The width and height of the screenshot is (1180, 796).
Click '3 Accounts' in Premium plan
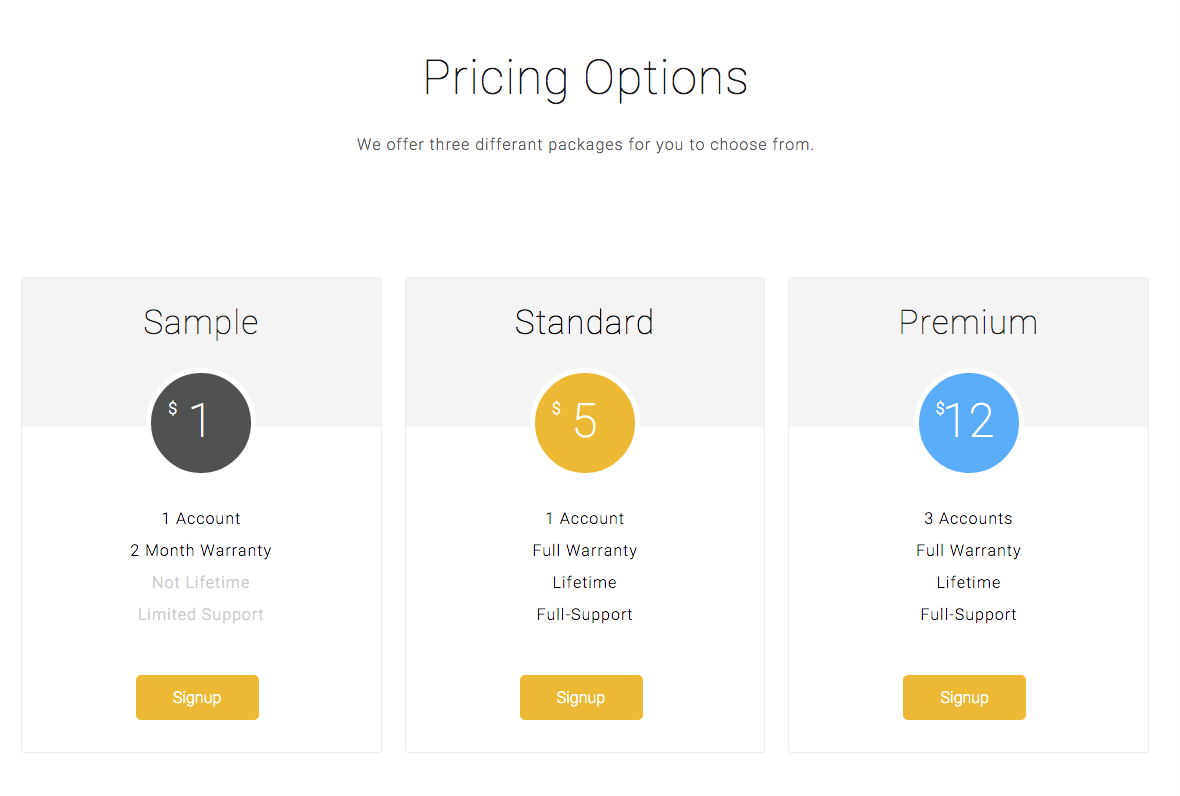click(x=969, y=518)
